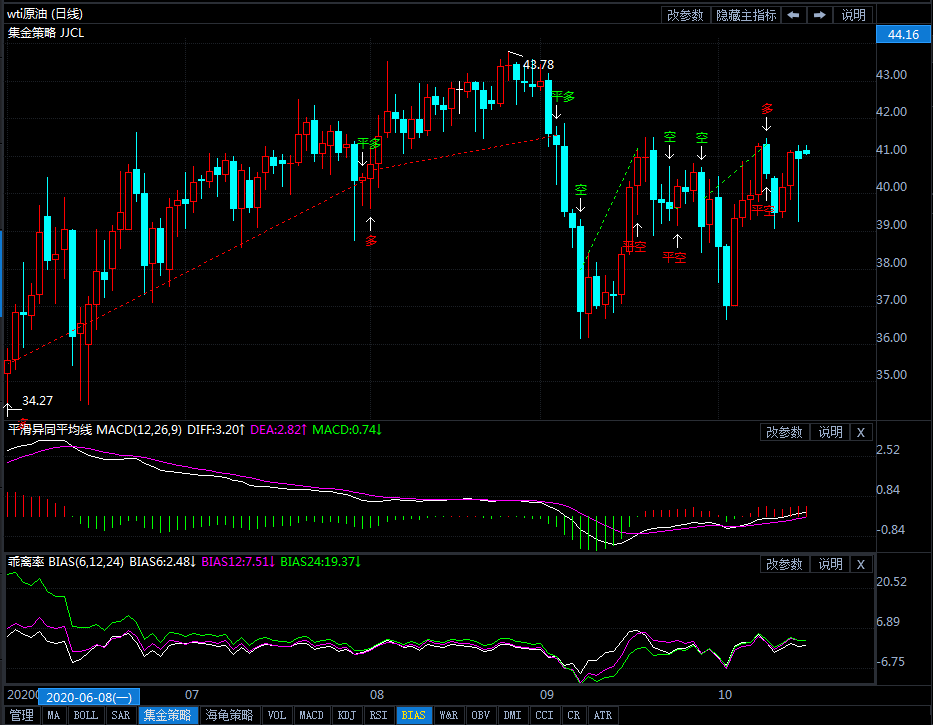Viewport: 933px width, 725px height.
Task: Switch to the ATR indicator tab
Action: (603, 715)
